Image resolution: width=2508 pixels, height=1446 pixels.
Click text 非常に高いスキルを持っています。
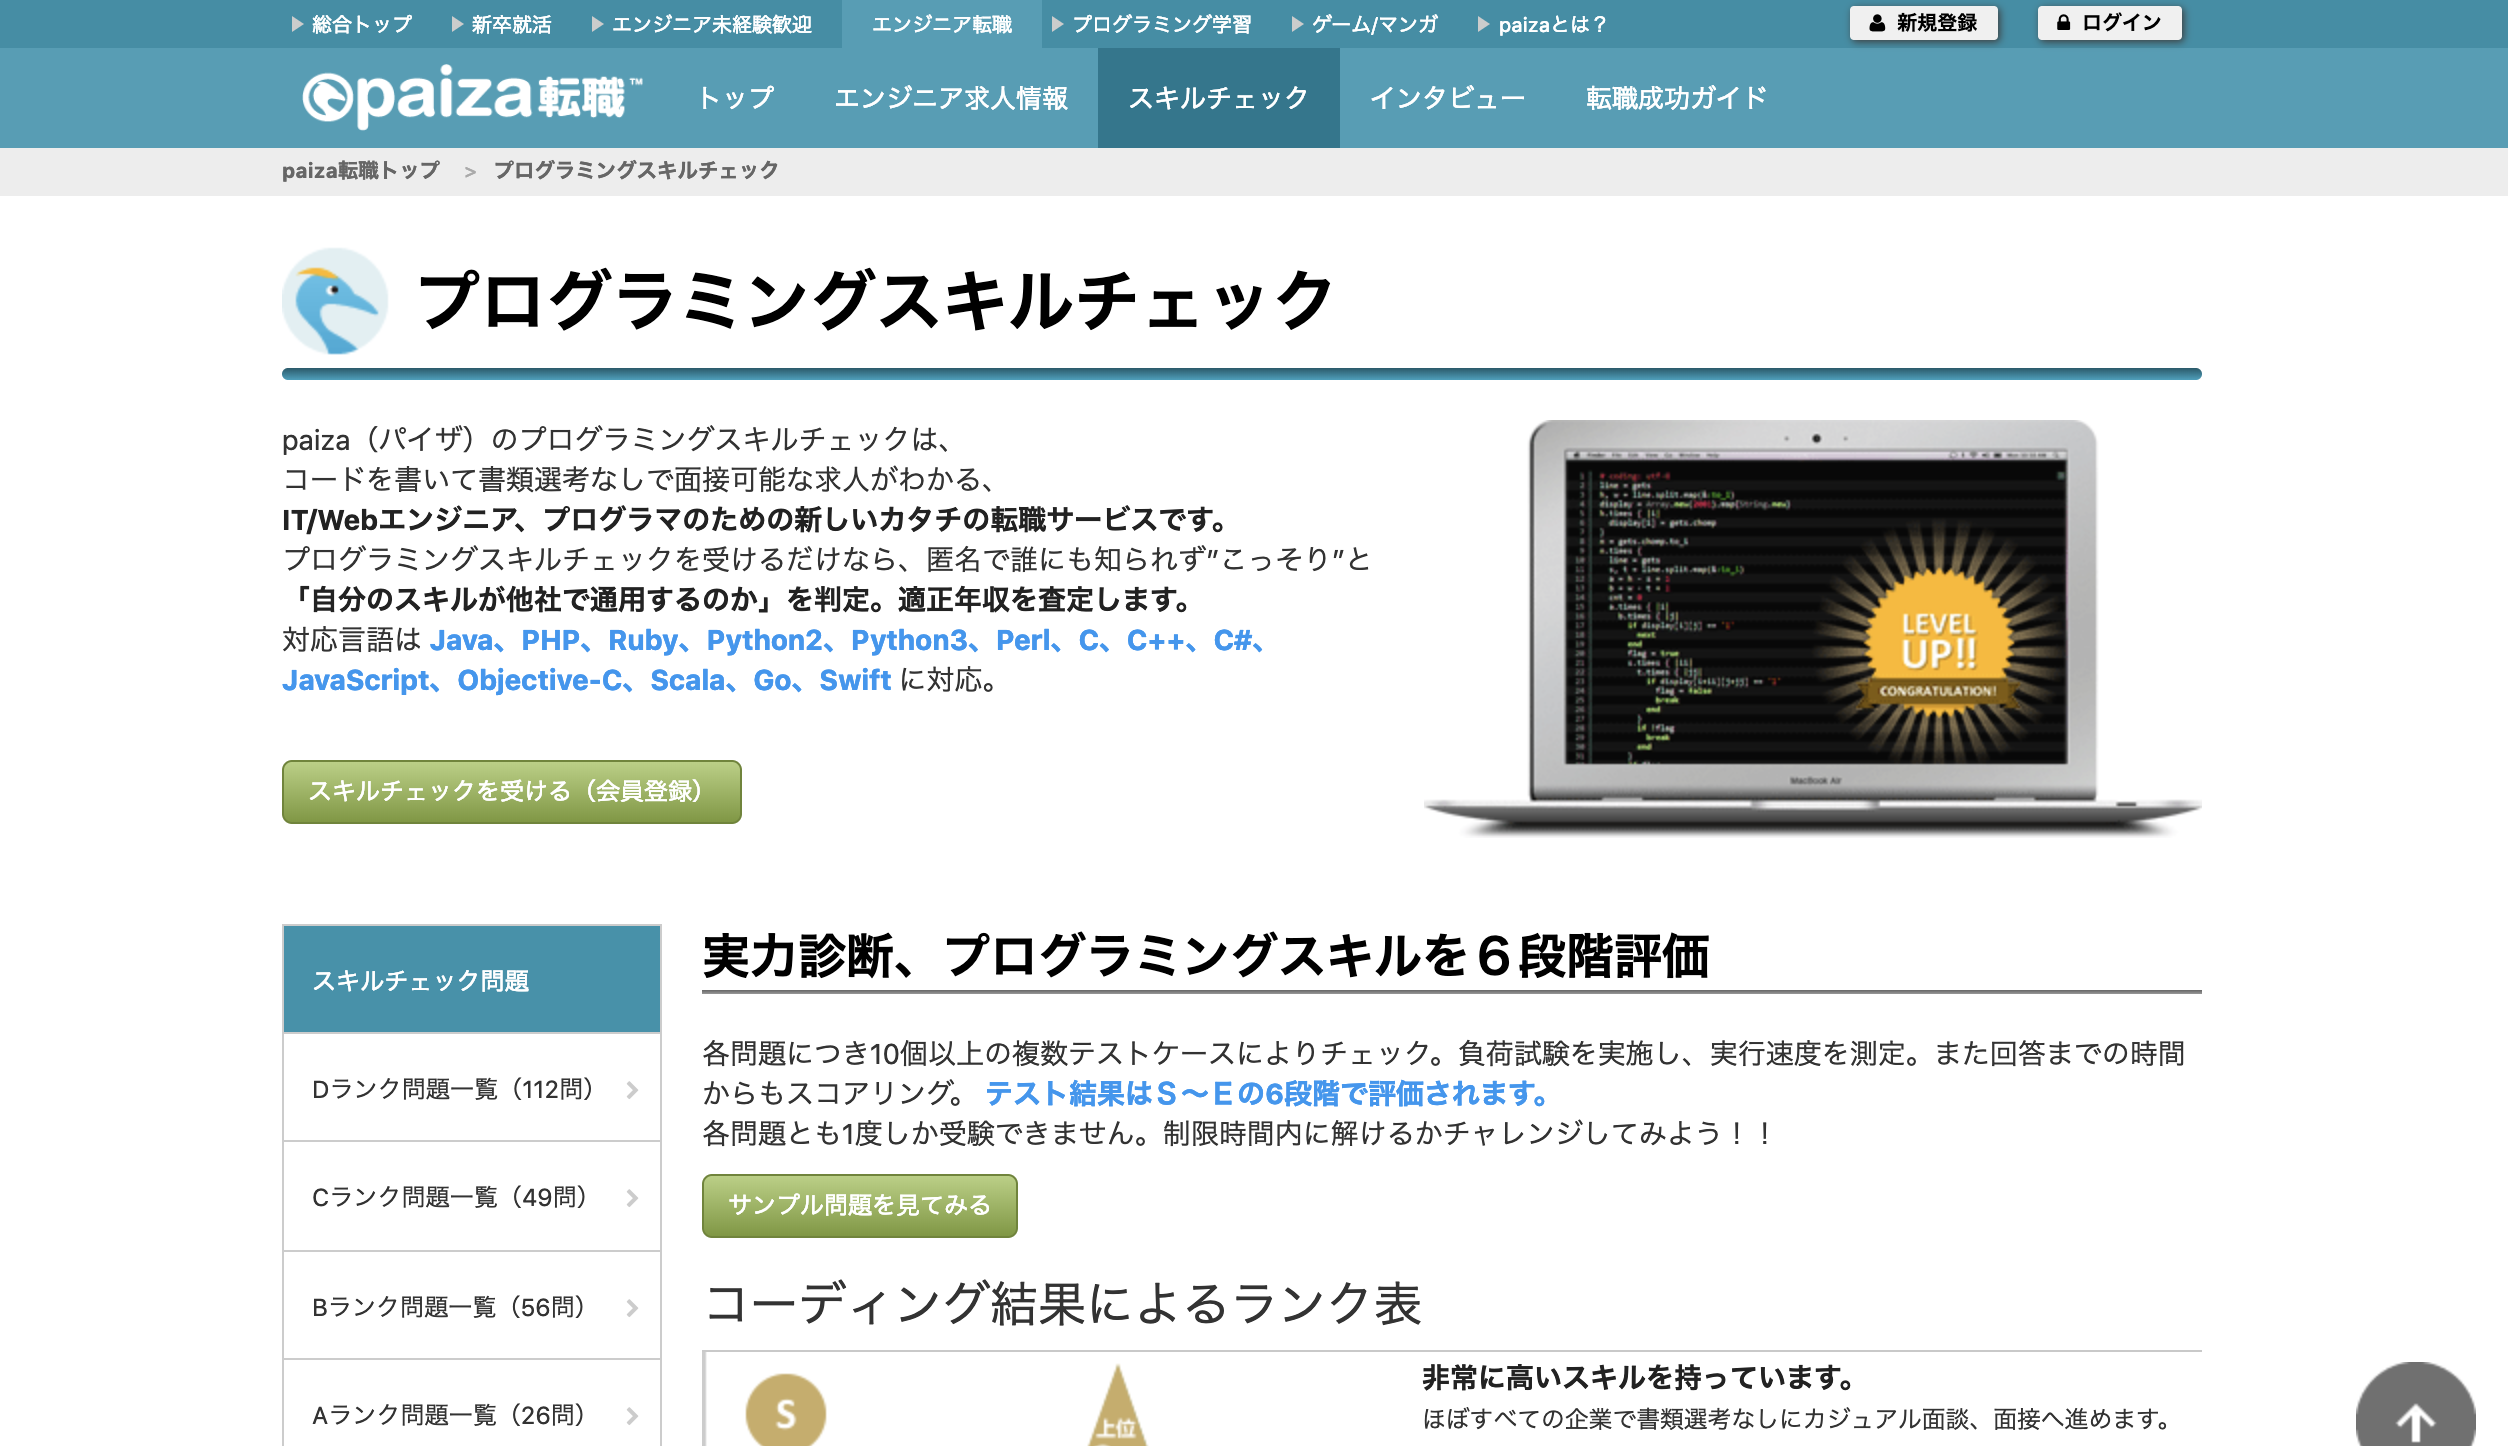pyautogui.click(x=1638, y=1378)
